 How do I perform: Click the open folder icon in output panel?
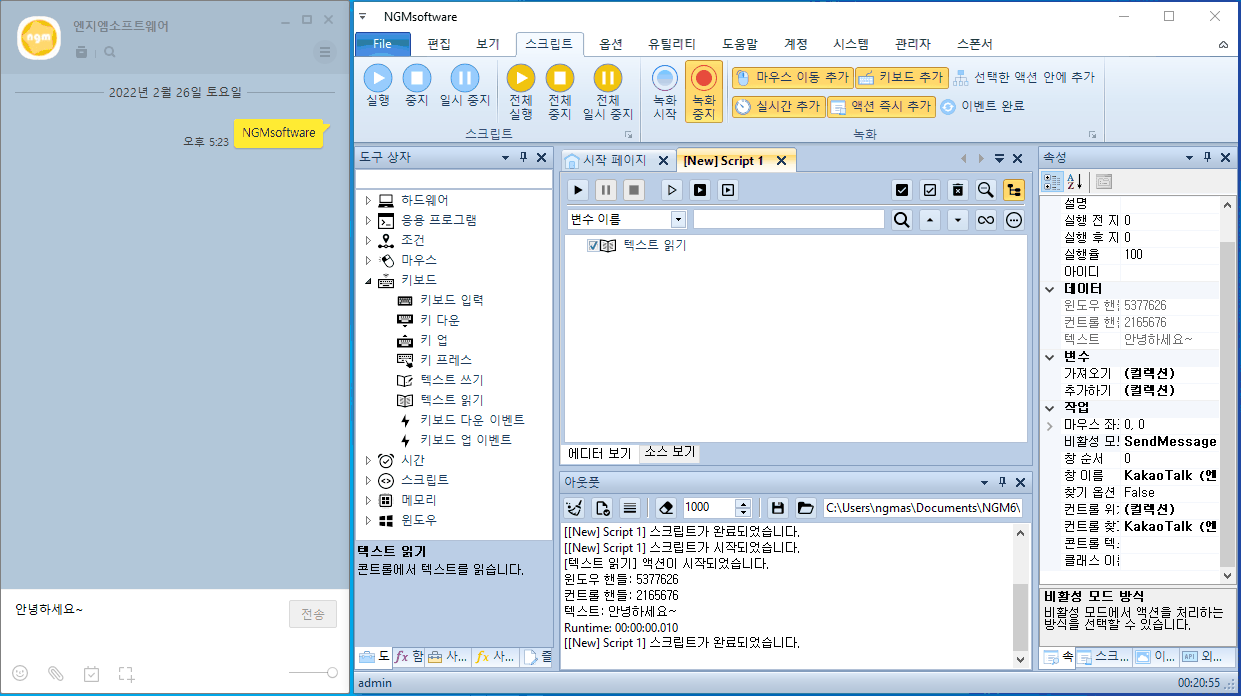point(806,508)
